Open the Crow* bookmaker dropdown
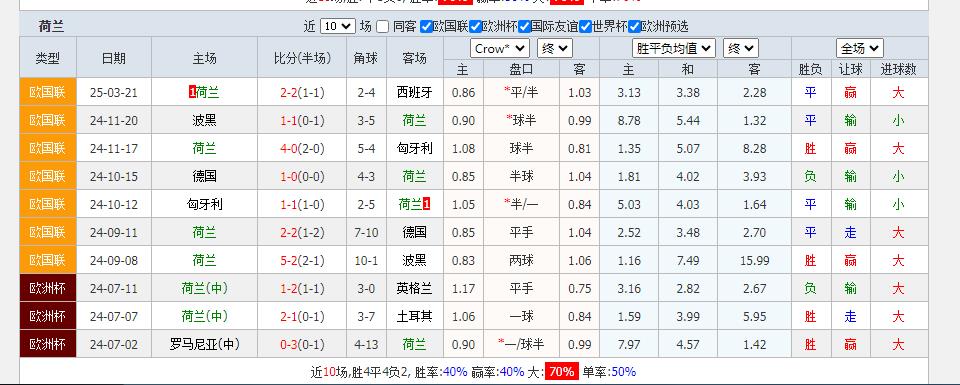The width and height of the screenshot is (960, 385). pyautogui.click(x=500, y=48)
